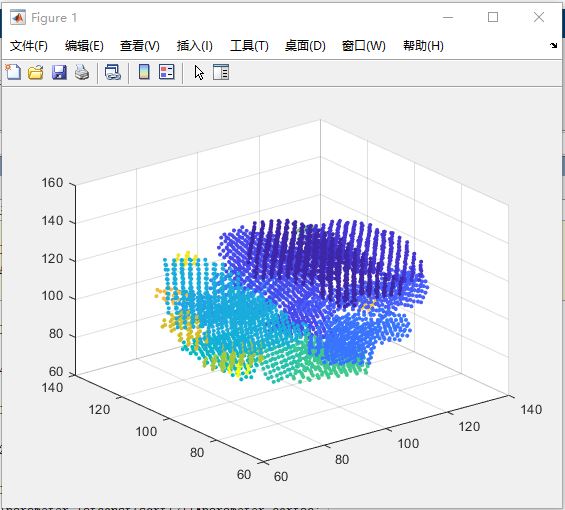The width and height of the screenshot is (565, 510).
Task: Click the dock figure arrow at menu bar end
Action: pos(553,45)
